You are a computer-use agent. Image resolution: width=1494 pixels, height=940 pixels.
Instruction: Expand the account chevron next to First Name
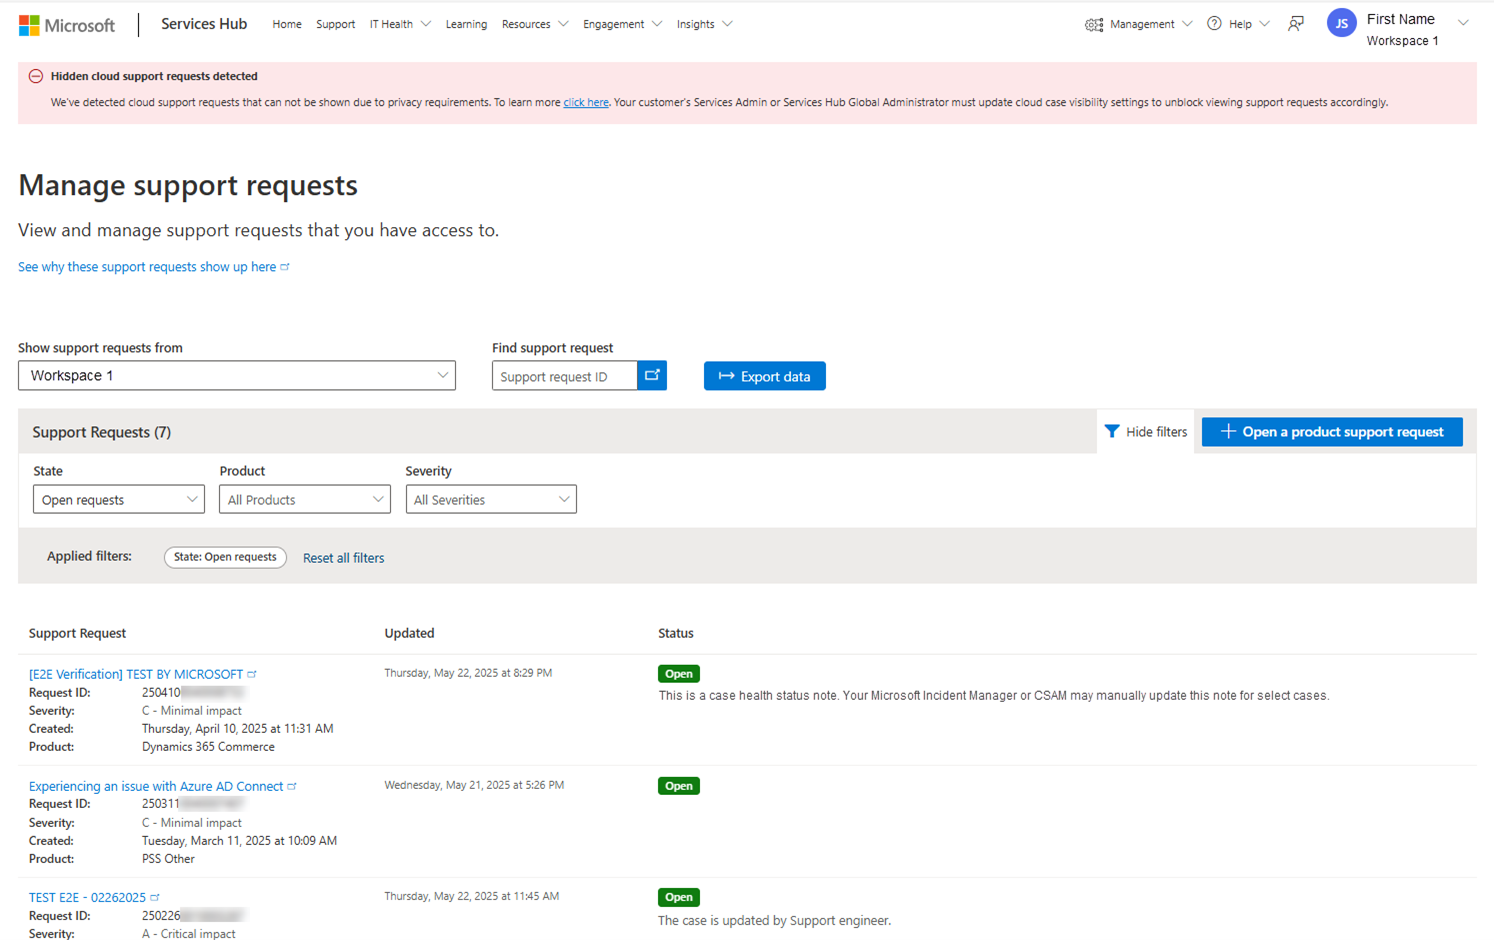click(1463, 23)
